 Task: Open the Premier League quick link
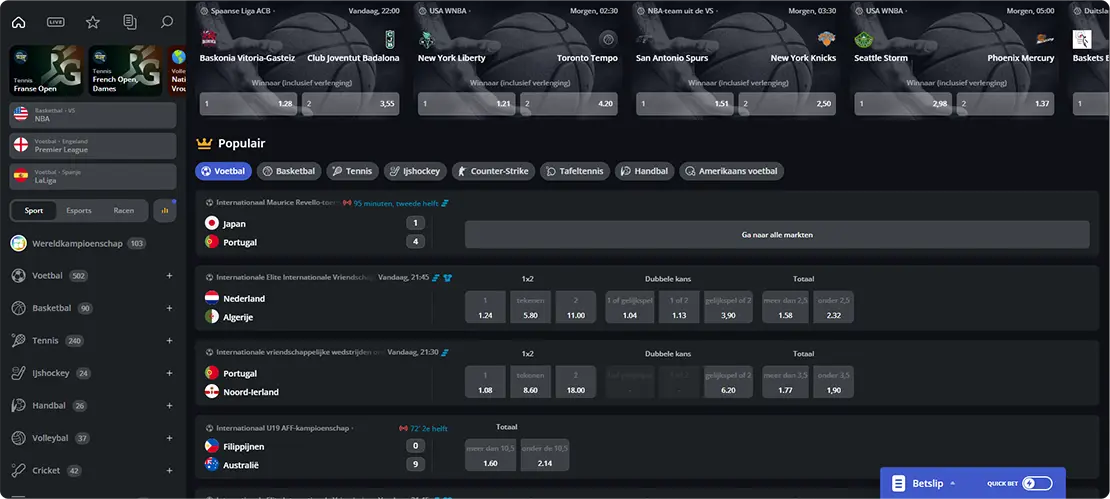[93, 146]
